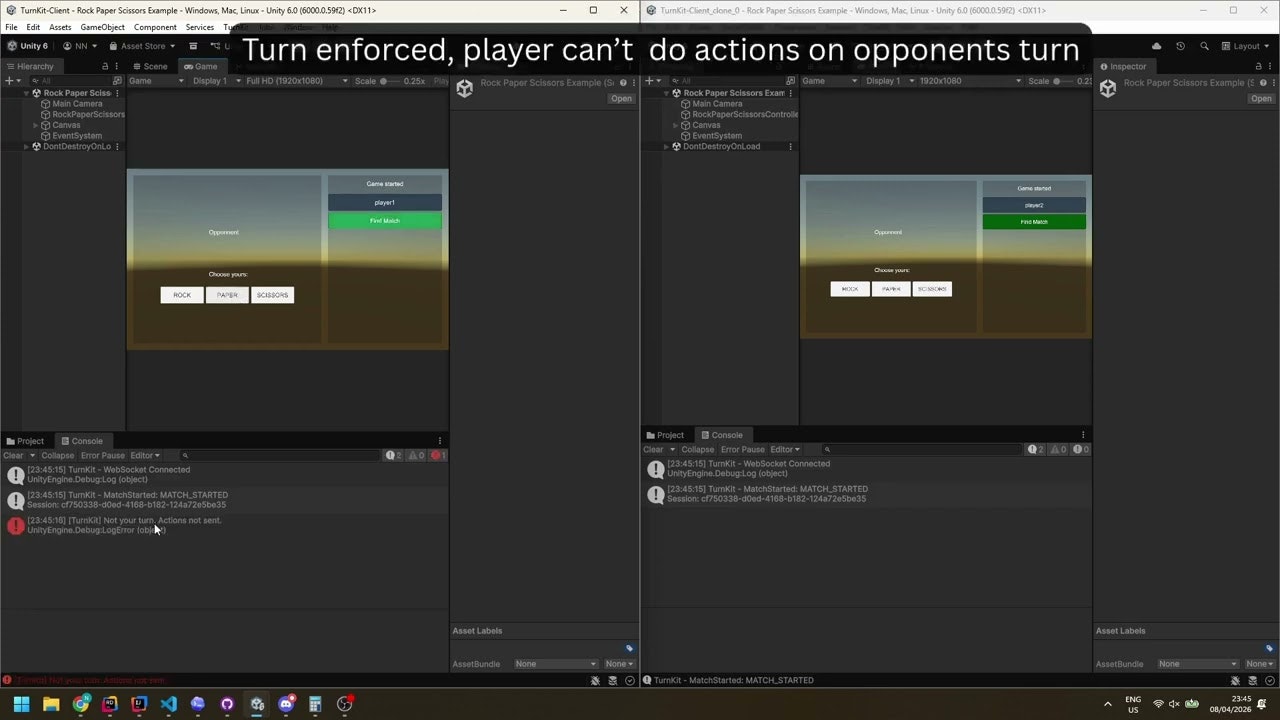Select left 'WebSocket Connected' log entry
This screenshot has width=1280, height=720.
point(224,474)
